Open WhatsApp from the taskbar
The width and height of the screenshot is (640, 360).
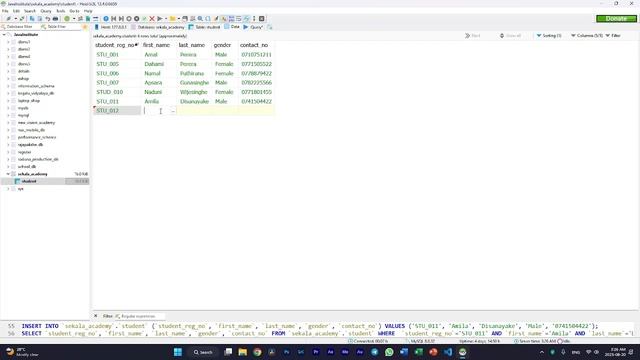coord(389,352)
